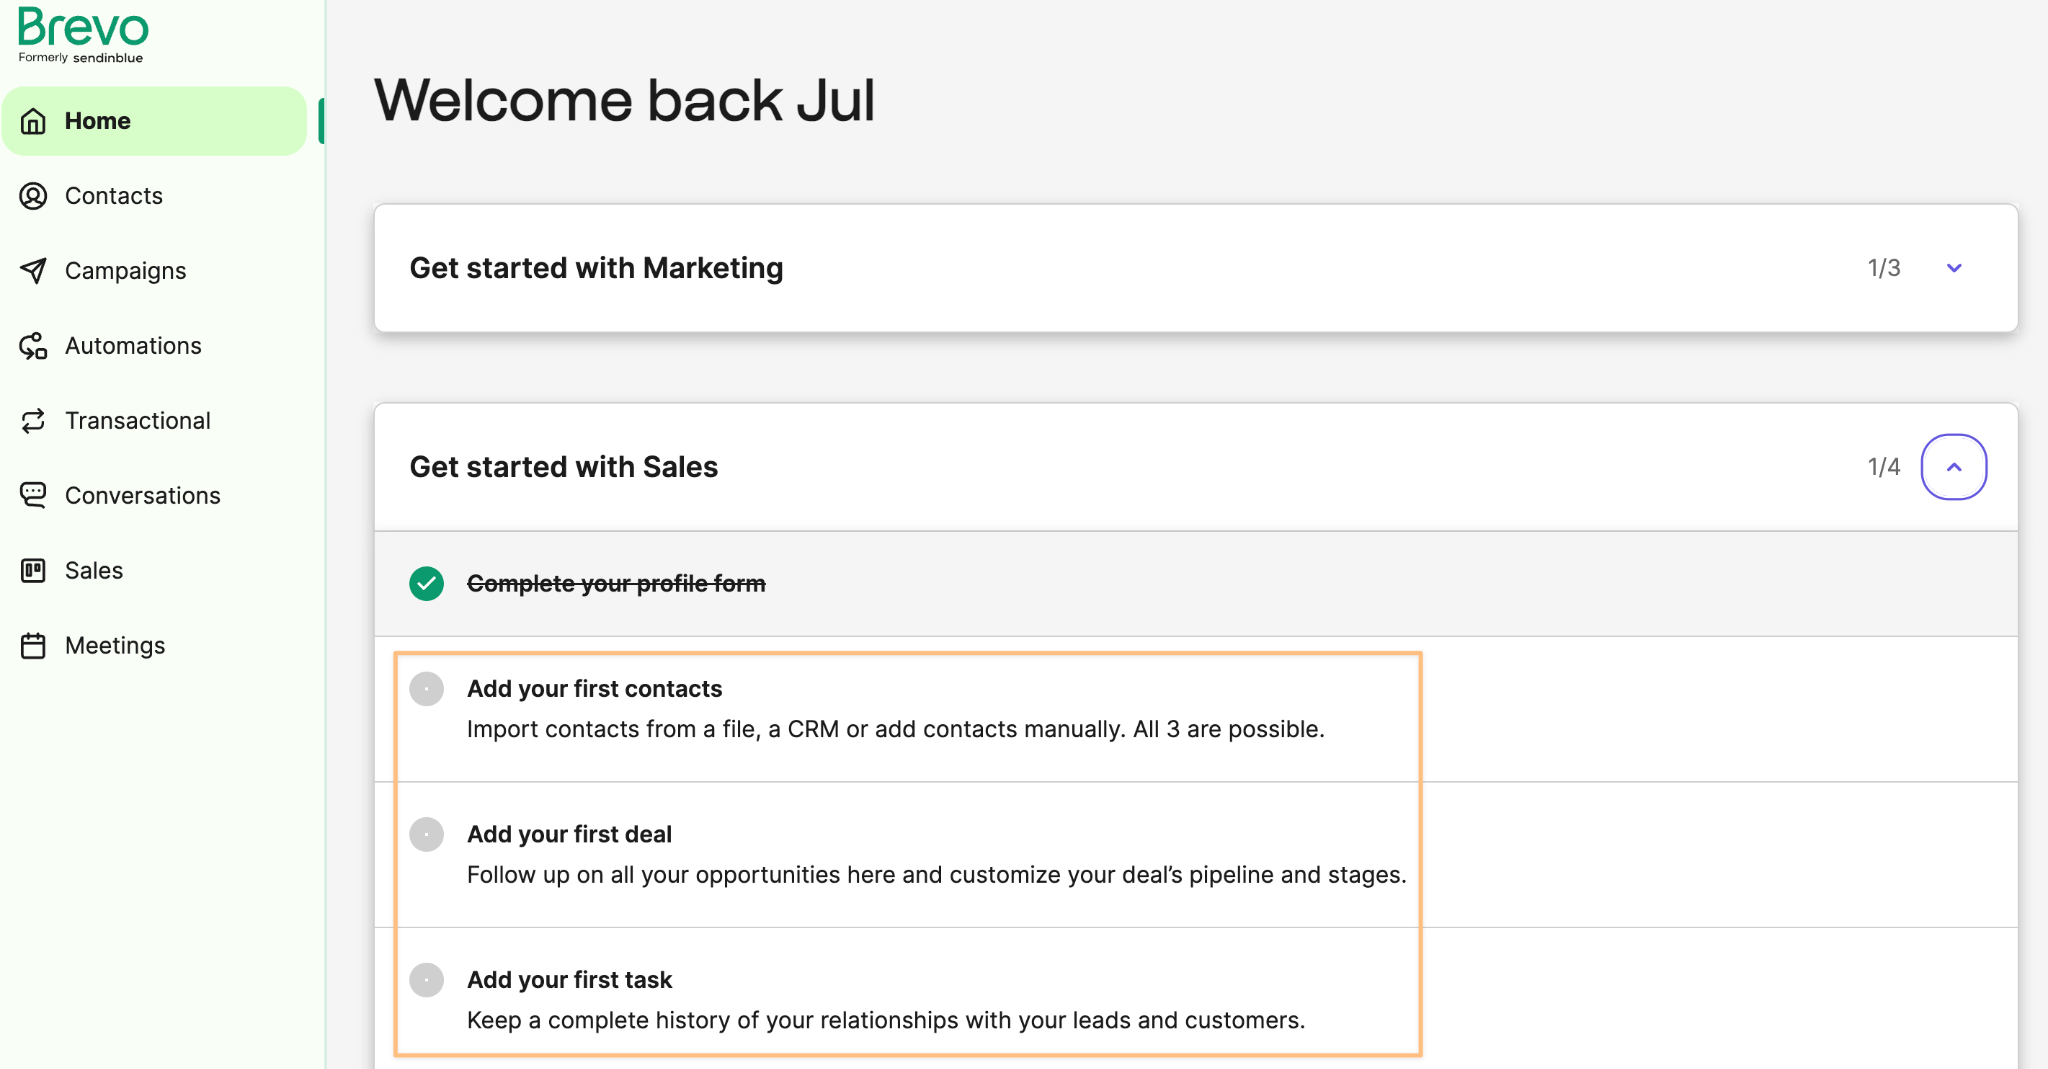
Task: Select the Campaigns paper-plane icon
Action: point(33,270)
